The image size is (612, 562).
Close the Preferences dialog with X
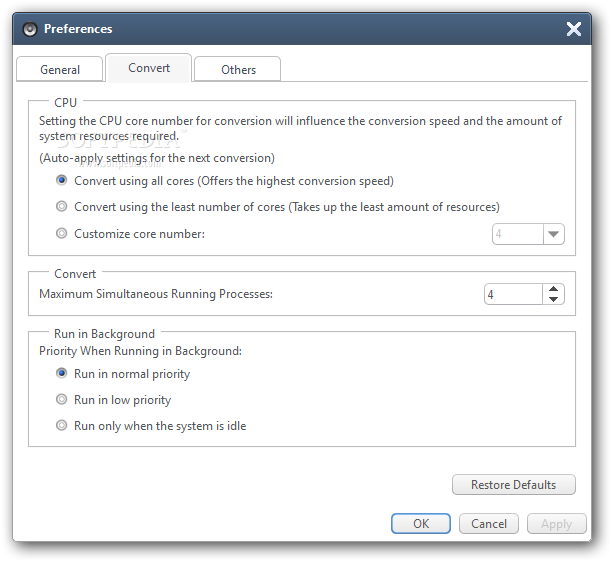click(573, 29)
